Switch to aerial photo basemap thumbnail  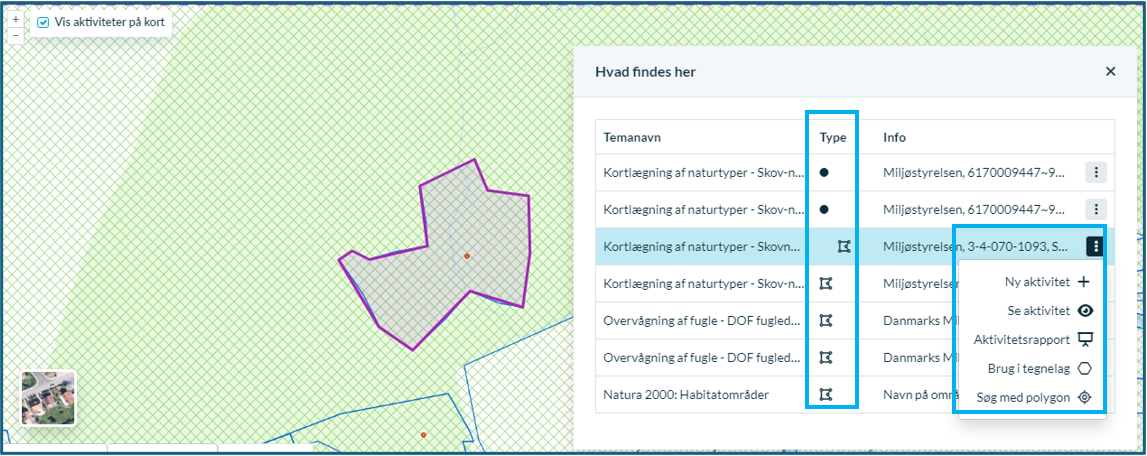tap(48, 397)
